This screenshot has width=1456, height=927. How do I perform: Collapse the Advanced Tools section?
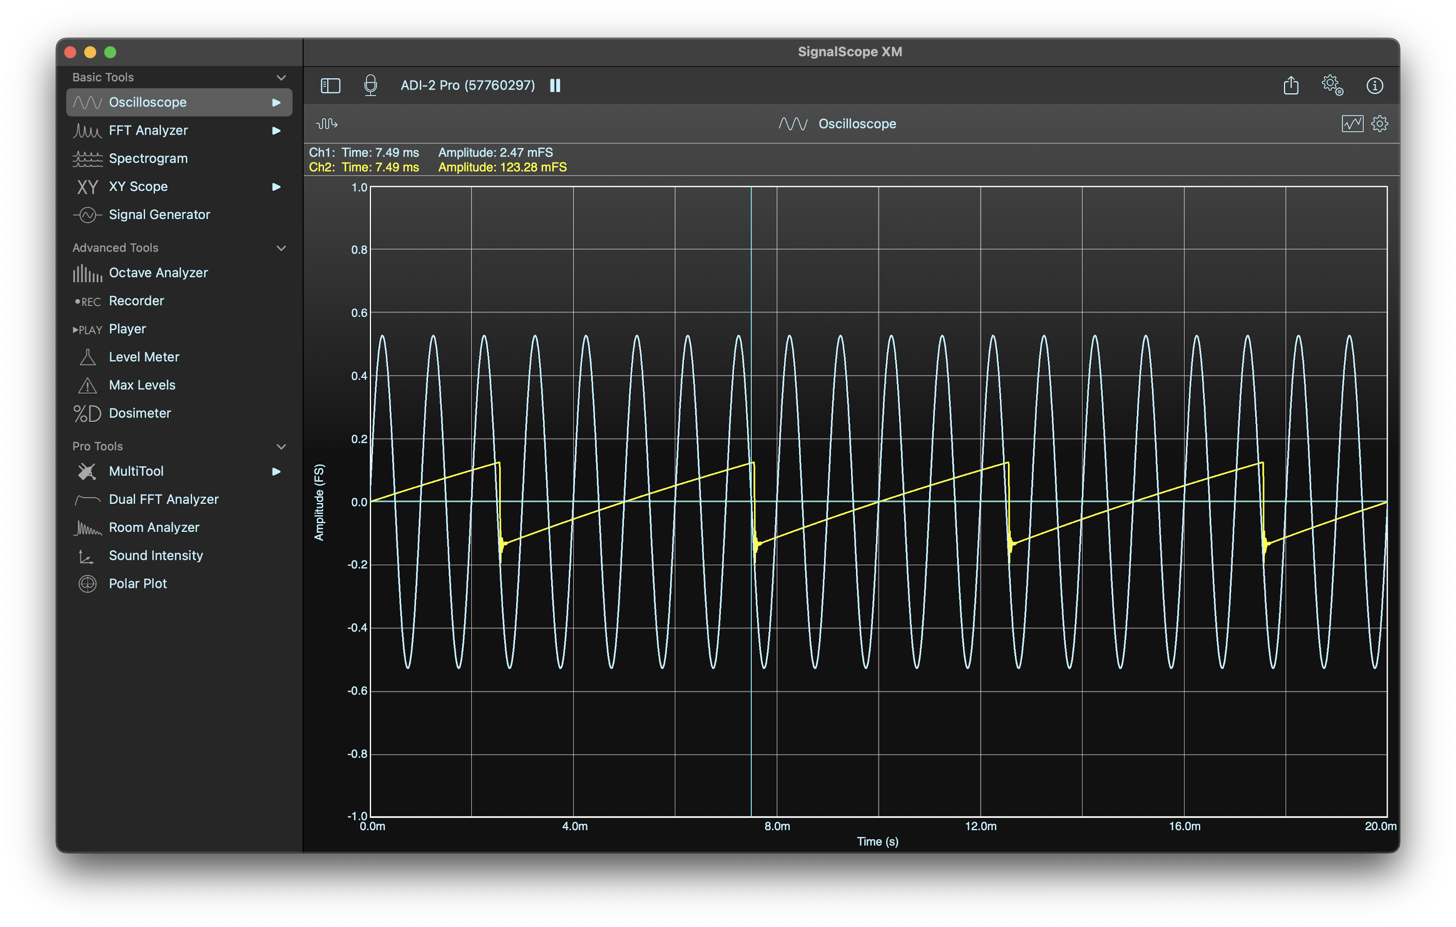[281, 247]
